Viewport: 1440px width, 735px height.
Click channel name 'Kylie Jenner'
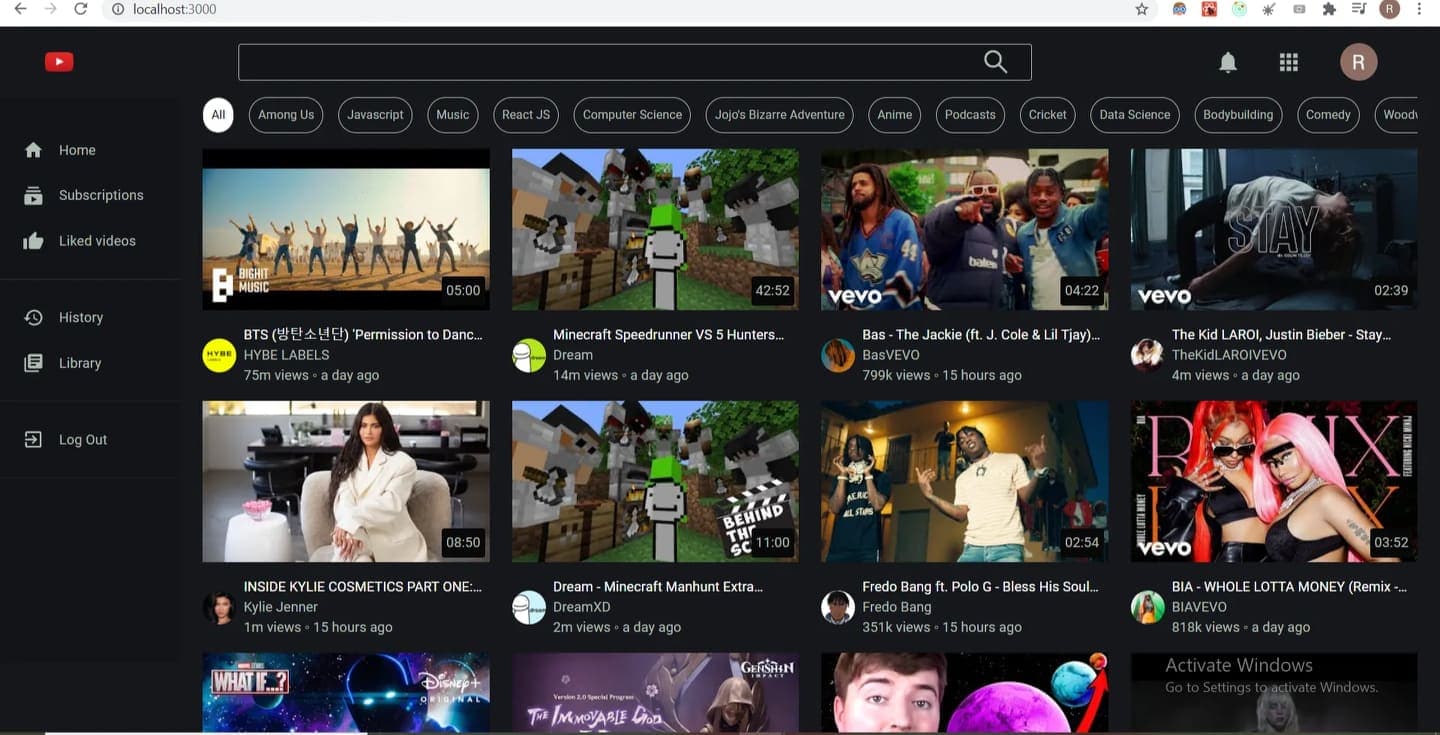pyautogui.click(x=281, y=607)
